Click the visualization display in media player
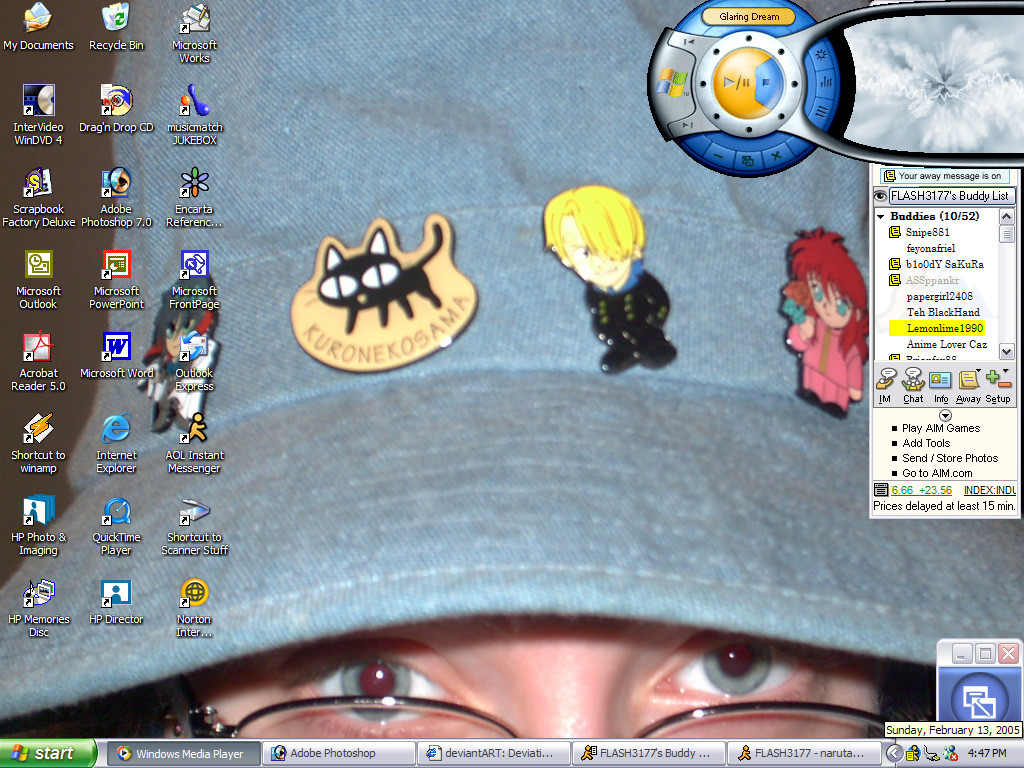The width and height of the screenshot is (1024, 768). 934,83
